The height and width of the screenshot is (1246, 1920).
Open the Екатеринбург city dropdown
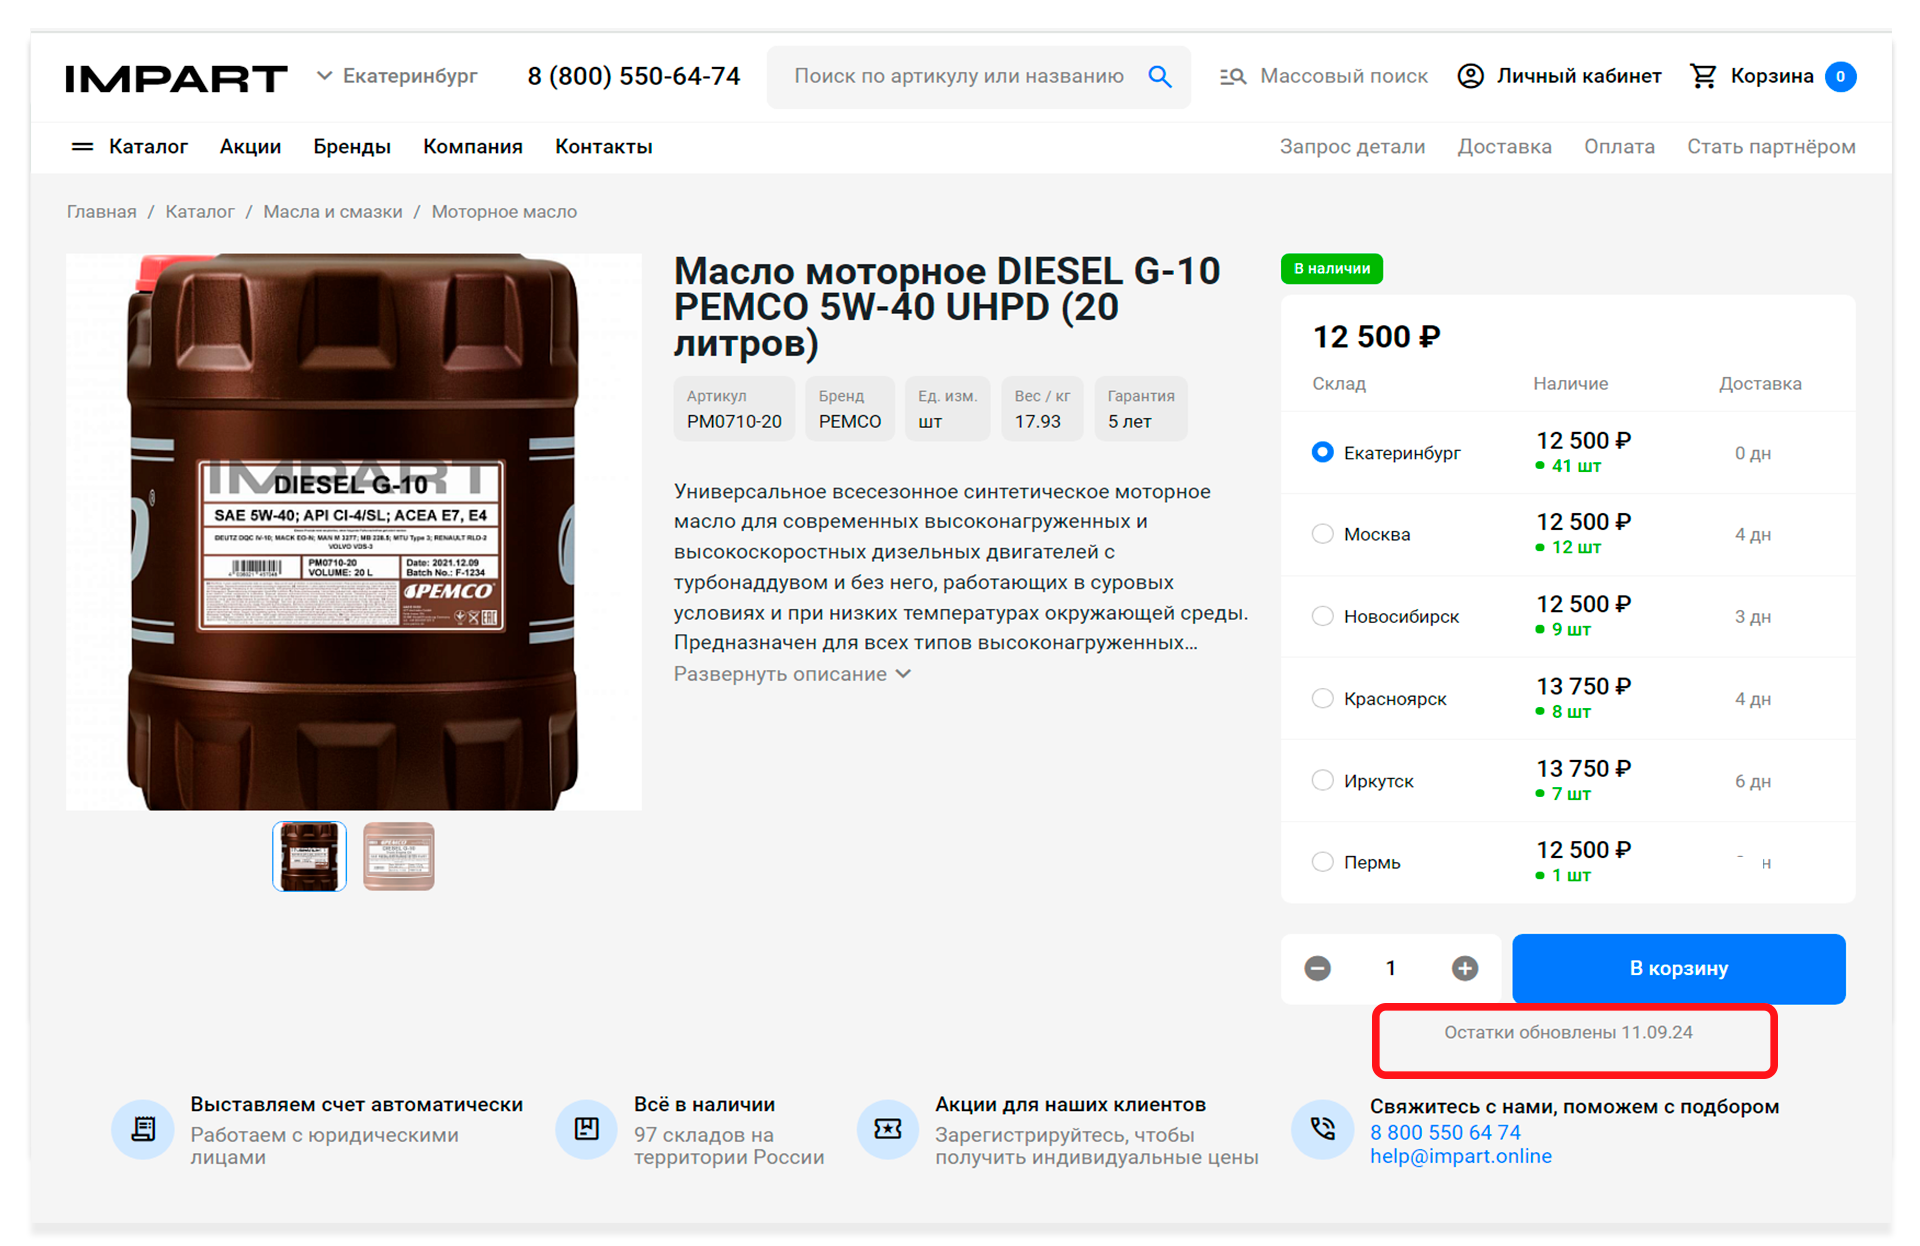397,76
